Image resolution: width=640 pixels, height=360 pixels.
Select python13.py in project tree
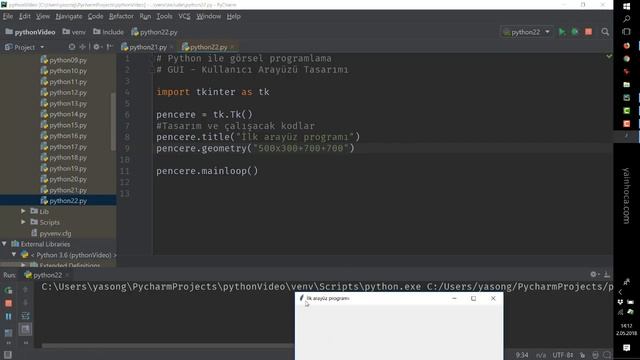(64, 103)
